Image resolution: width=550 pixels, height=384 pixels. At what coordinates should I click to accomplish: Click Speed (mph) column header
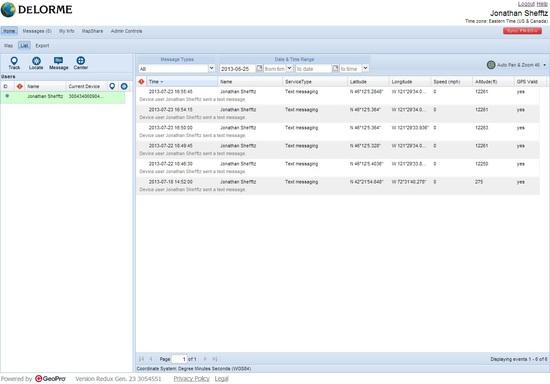(x=451, y=82)
